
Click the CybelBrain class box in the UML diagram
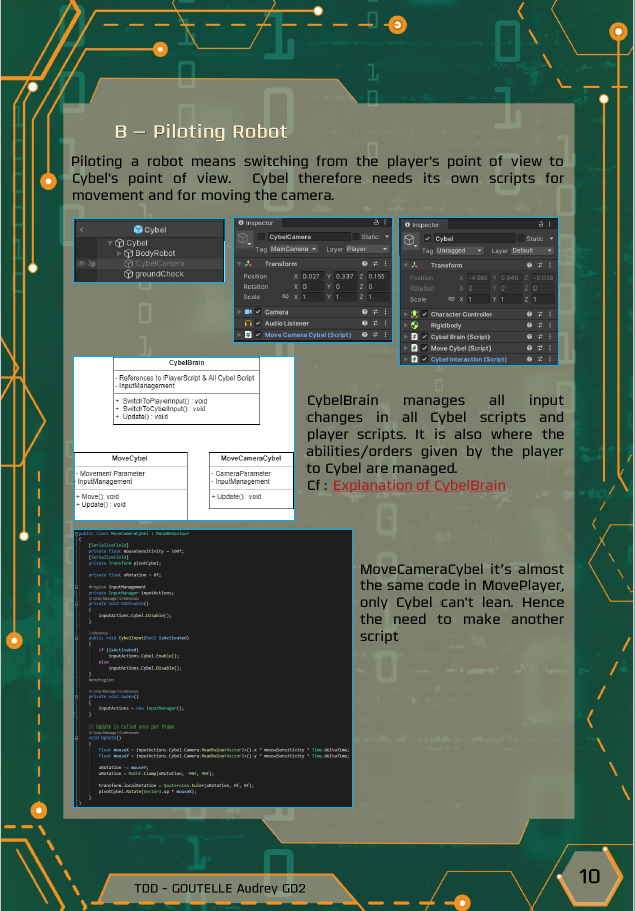[x=186, y=390]
